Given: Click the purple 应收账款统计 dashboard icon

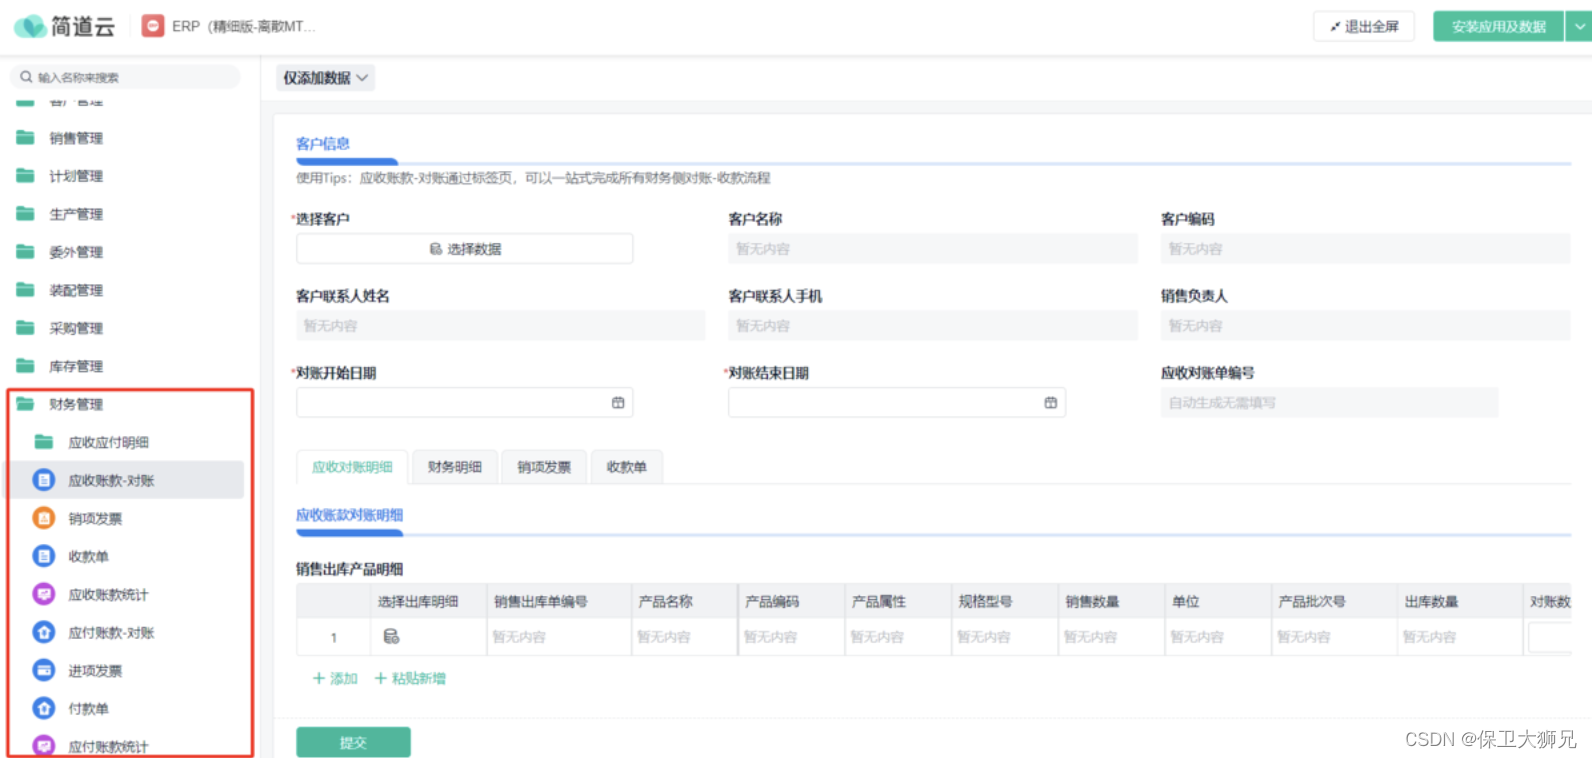Looking at the screenshot, I should pos(44,594).
